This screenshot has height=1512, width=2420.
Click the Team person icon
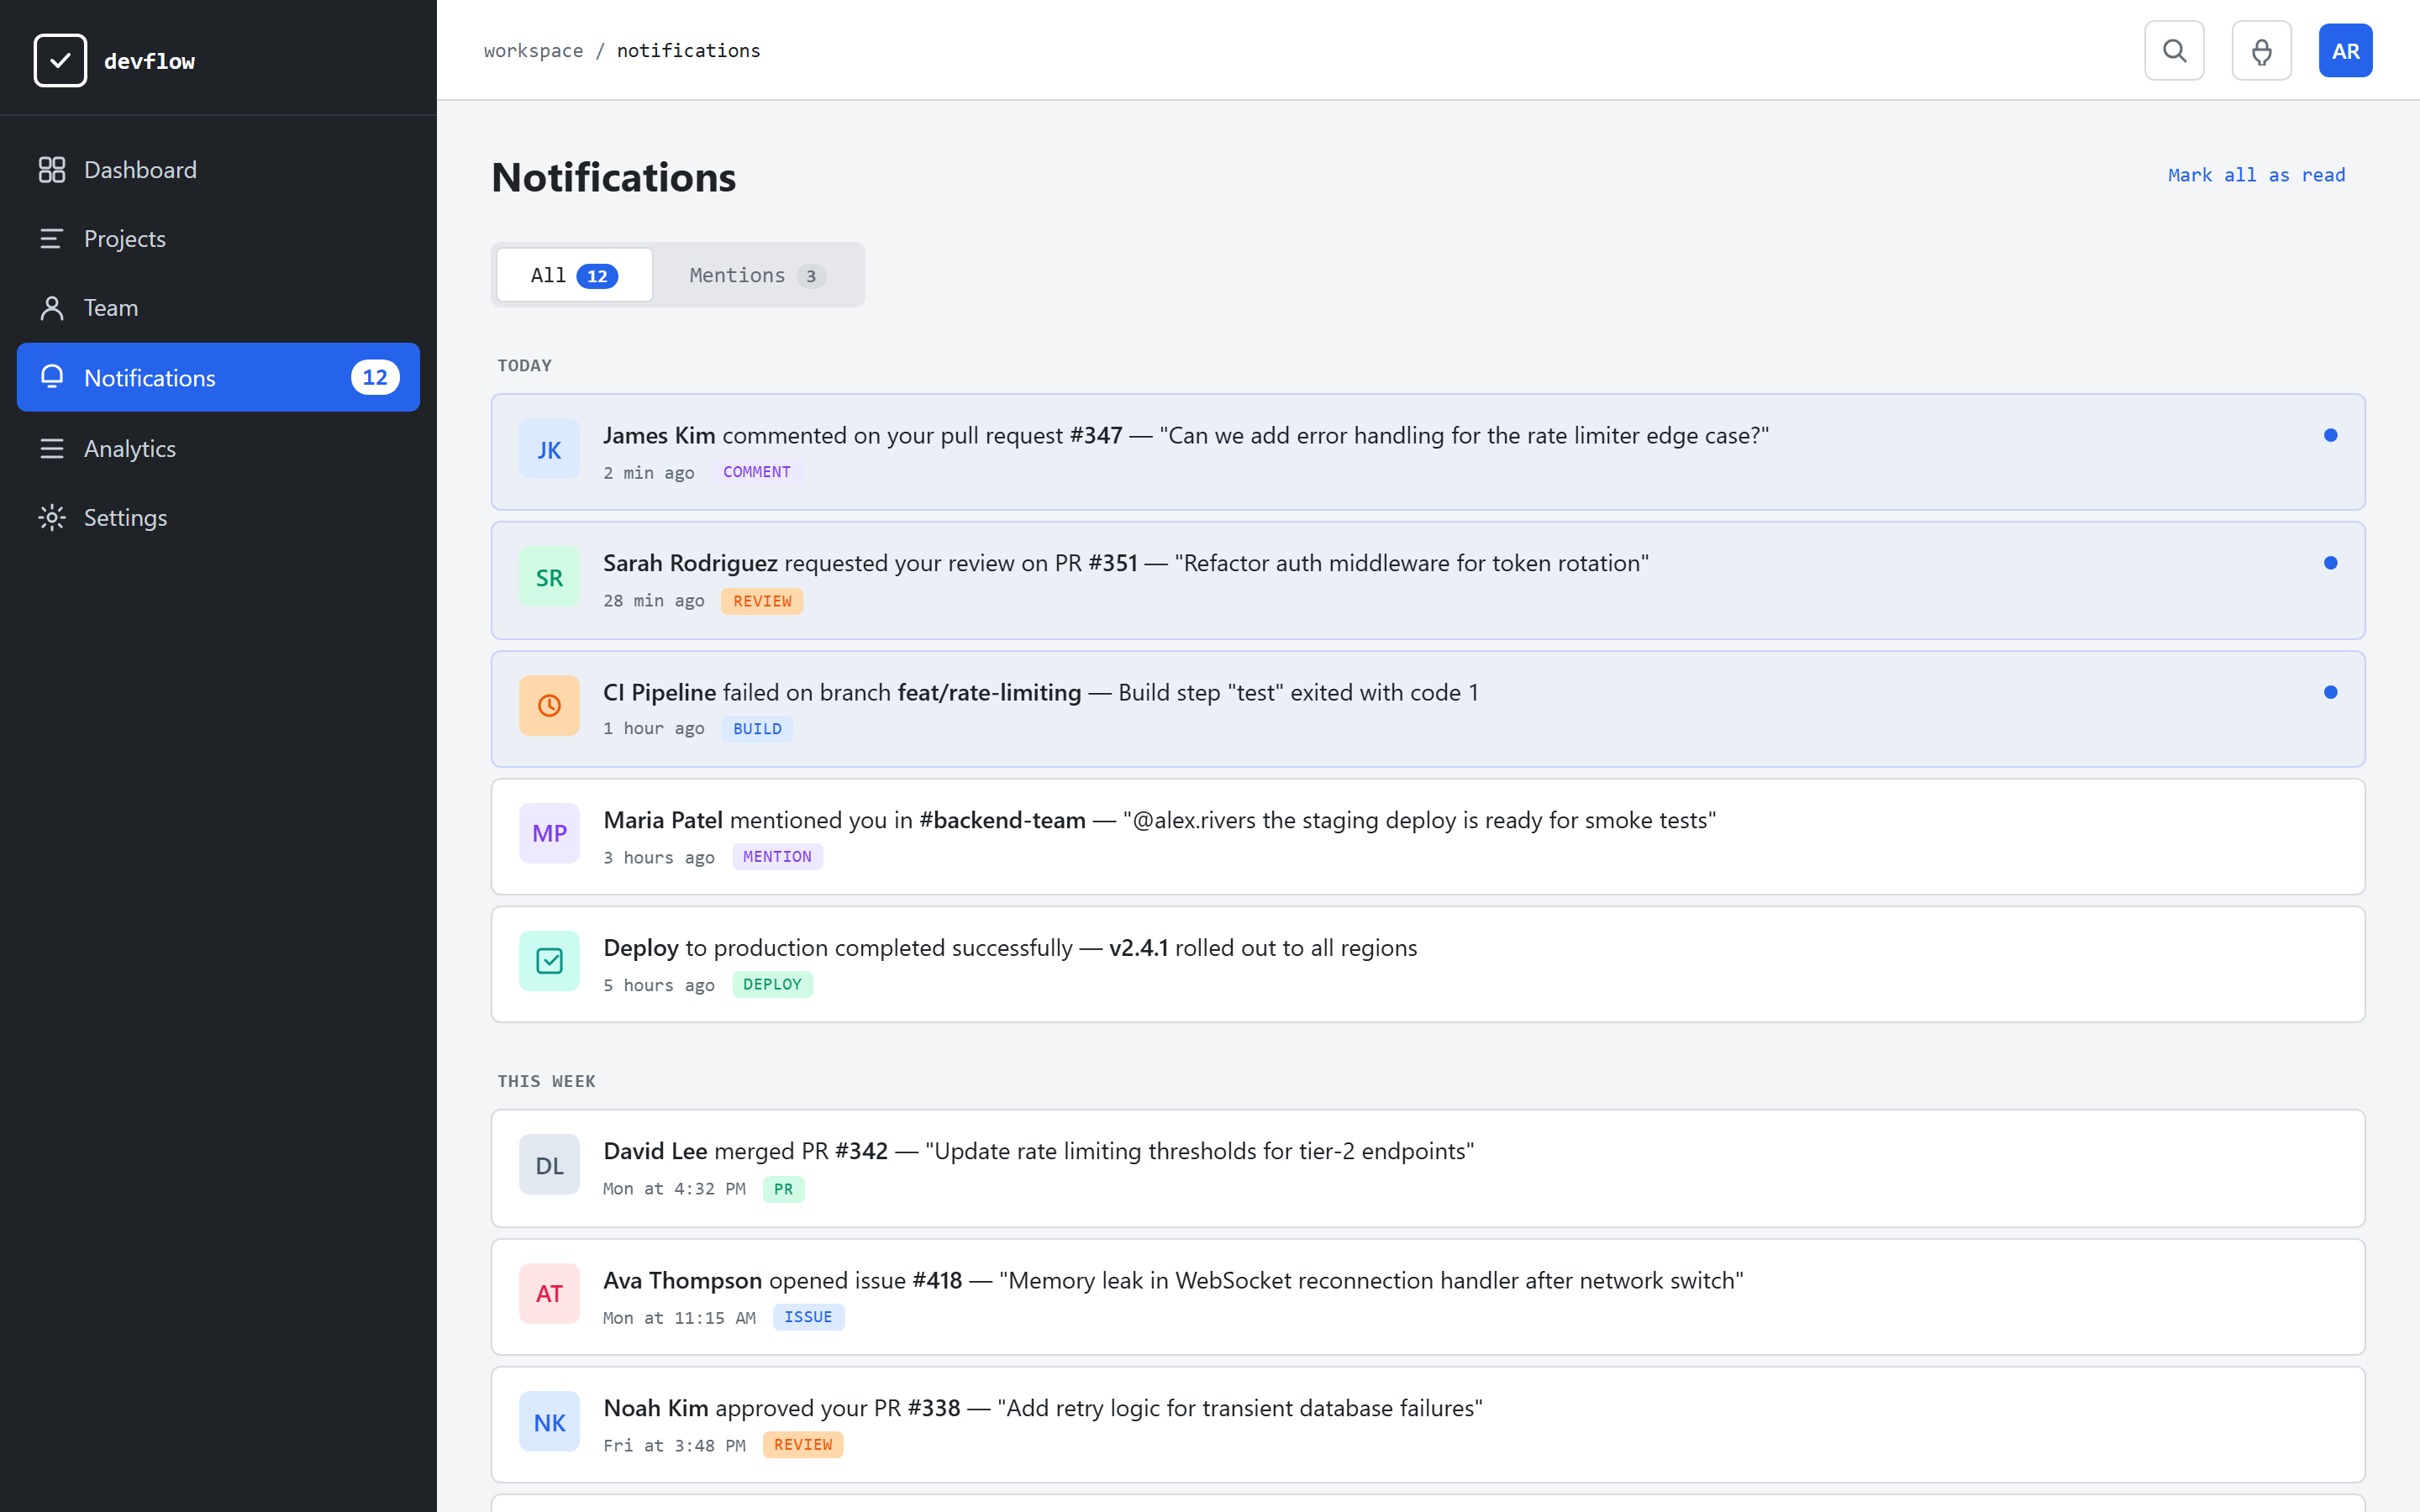click(51, 307)
